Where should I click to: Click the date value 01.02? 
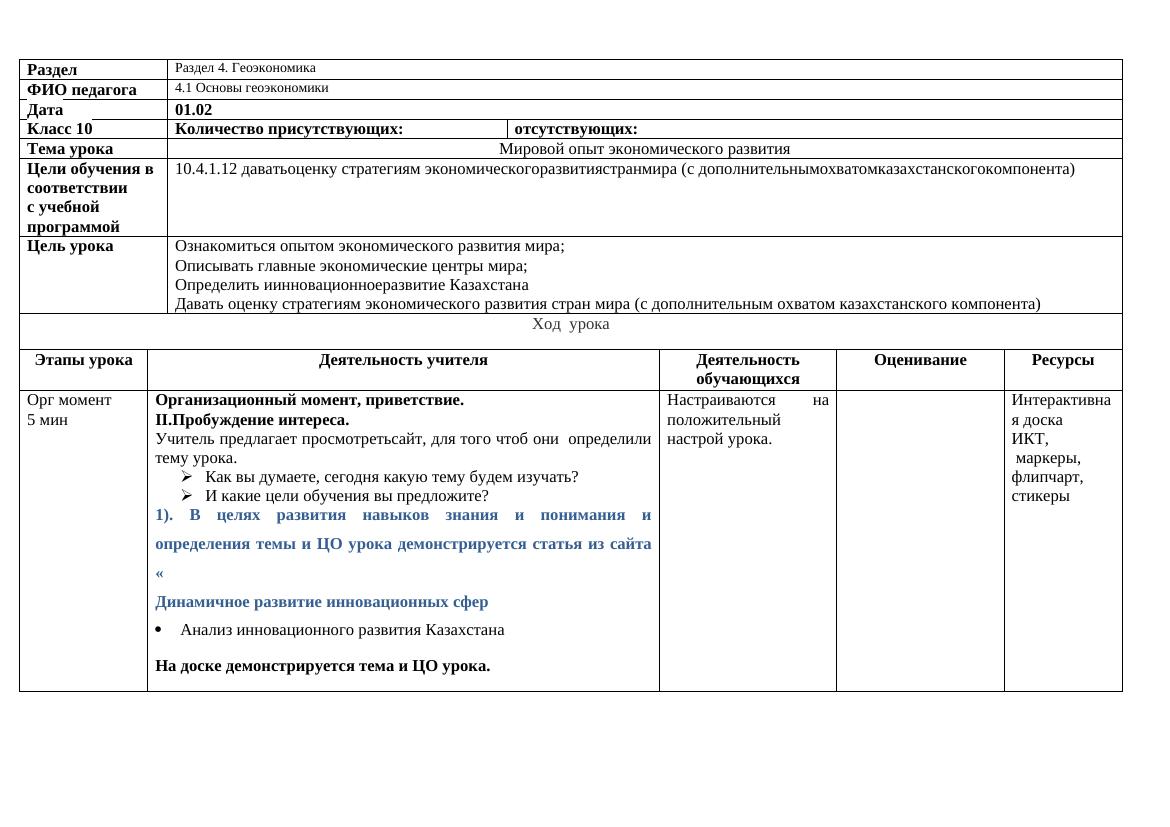[193, 110]
